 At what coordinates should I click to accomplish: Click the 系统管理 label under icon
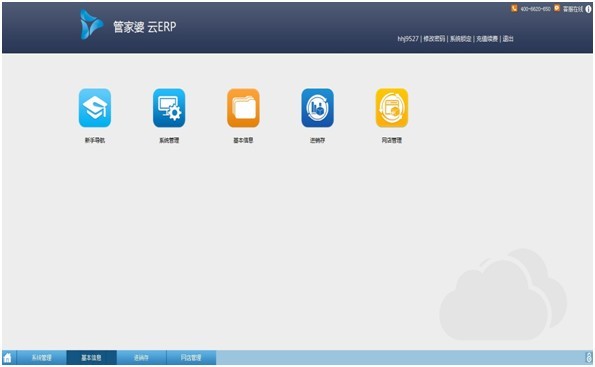tap(169, 140)
